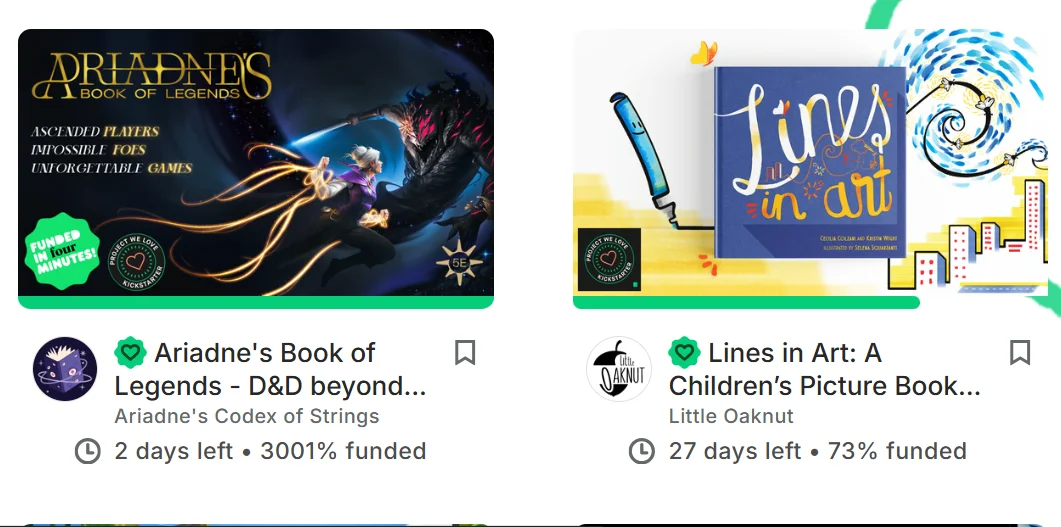Click clock icon next to 2 days left
The width and height of the screenshot is (1061, 527).
tap(88, 451)
